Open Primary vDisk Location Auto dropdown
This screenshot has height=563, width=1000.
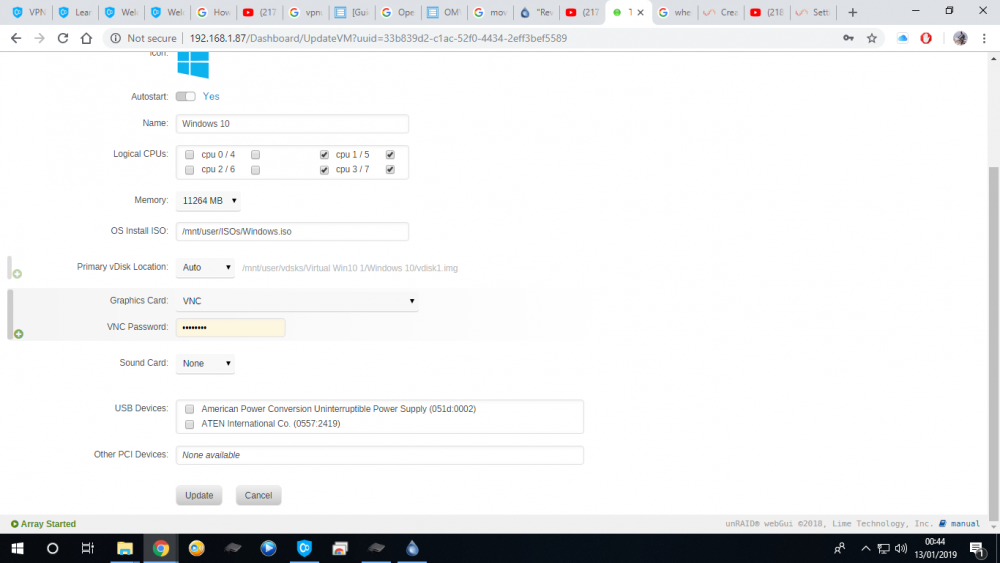(x=205, y=268)
